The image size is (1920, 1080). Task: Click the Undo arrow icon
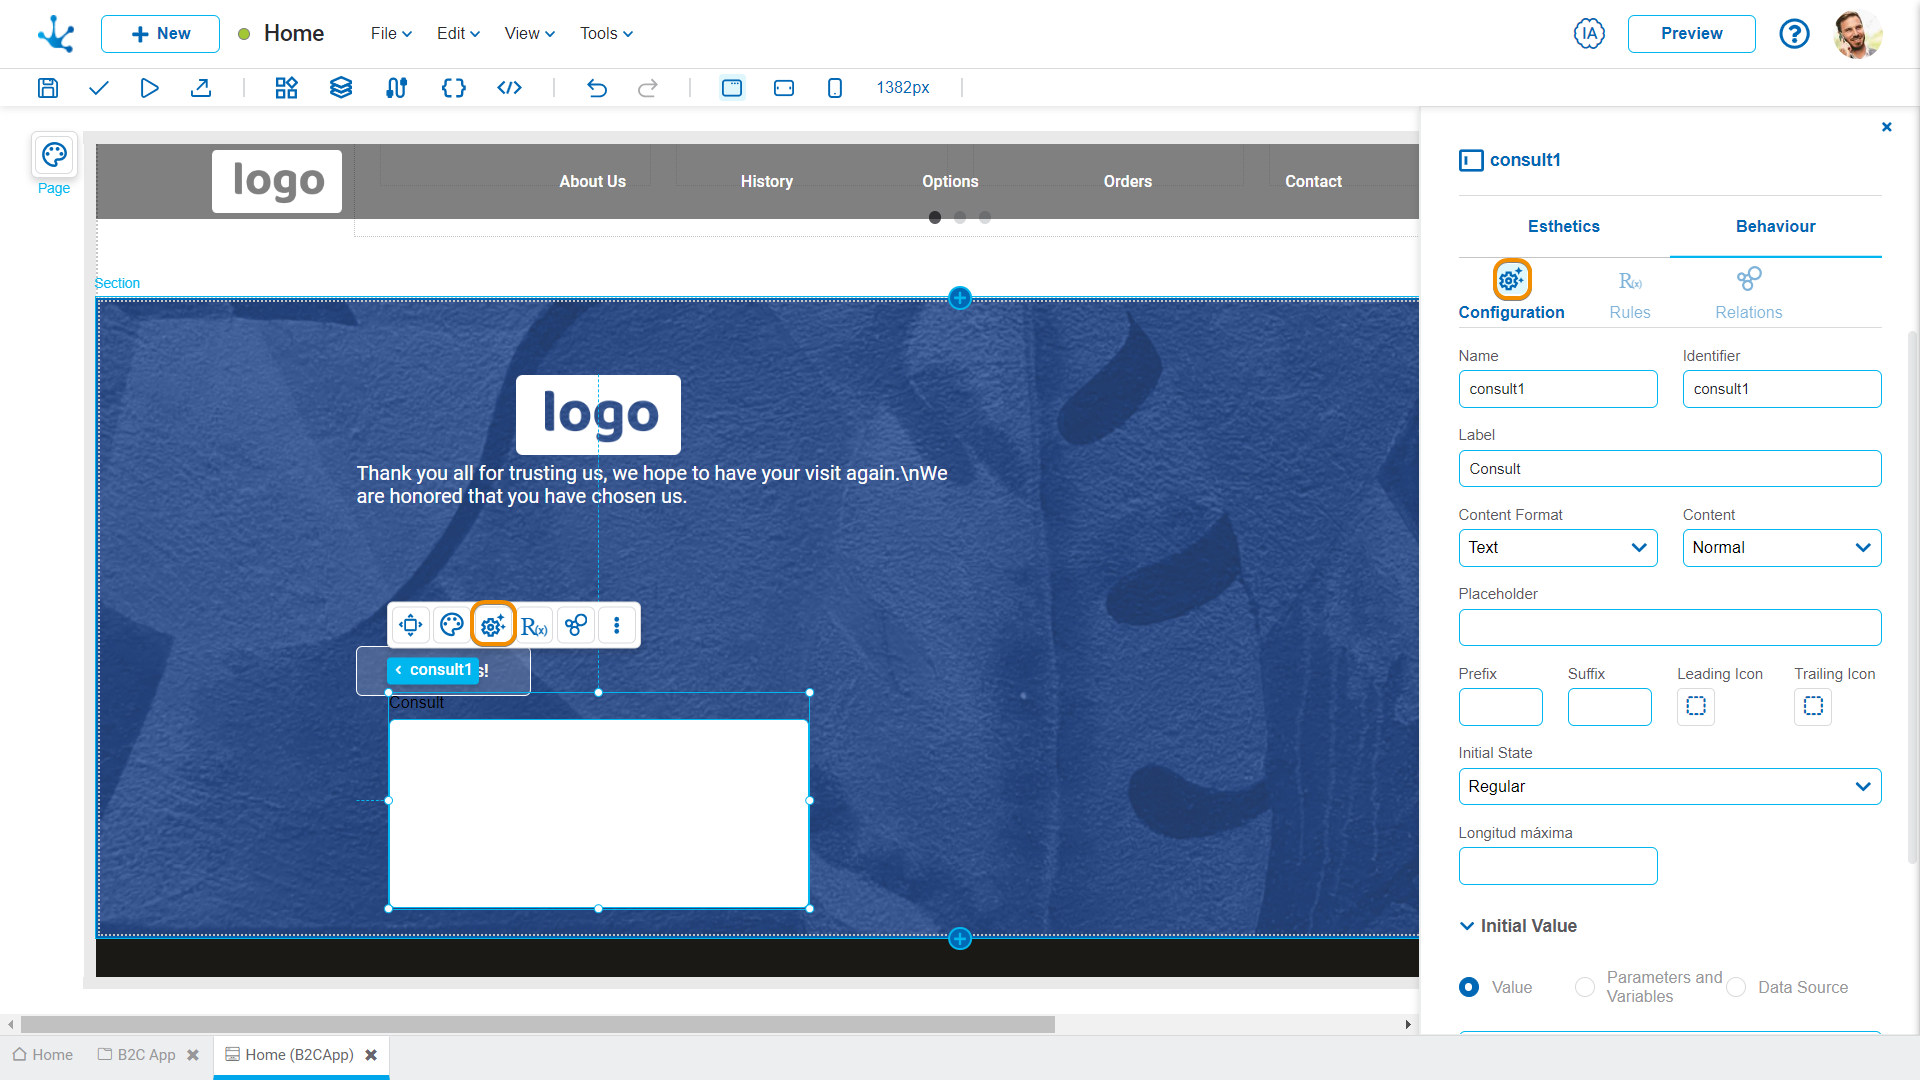pyautogui.click(x=597, y=88)
